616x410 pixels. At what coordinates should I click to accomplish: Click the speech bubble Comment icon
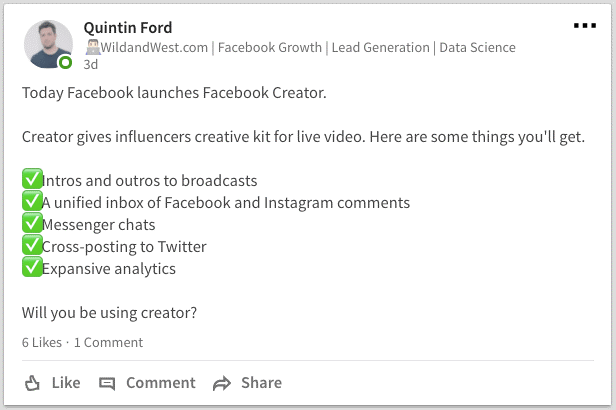tap(107, 384)
